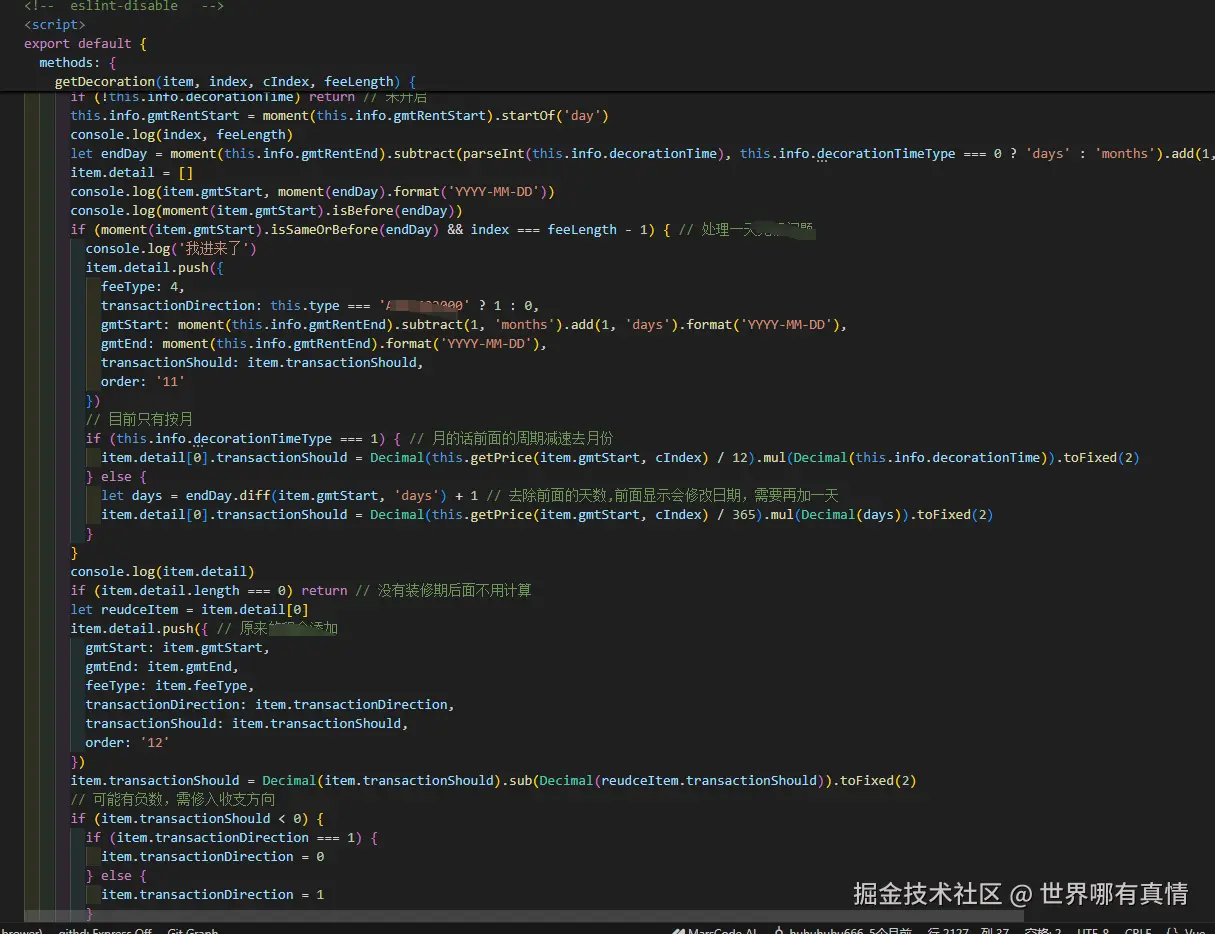Click the MarsCode AI status bar item
This screenshot has height=934, width=1215.
click(714, 931)
